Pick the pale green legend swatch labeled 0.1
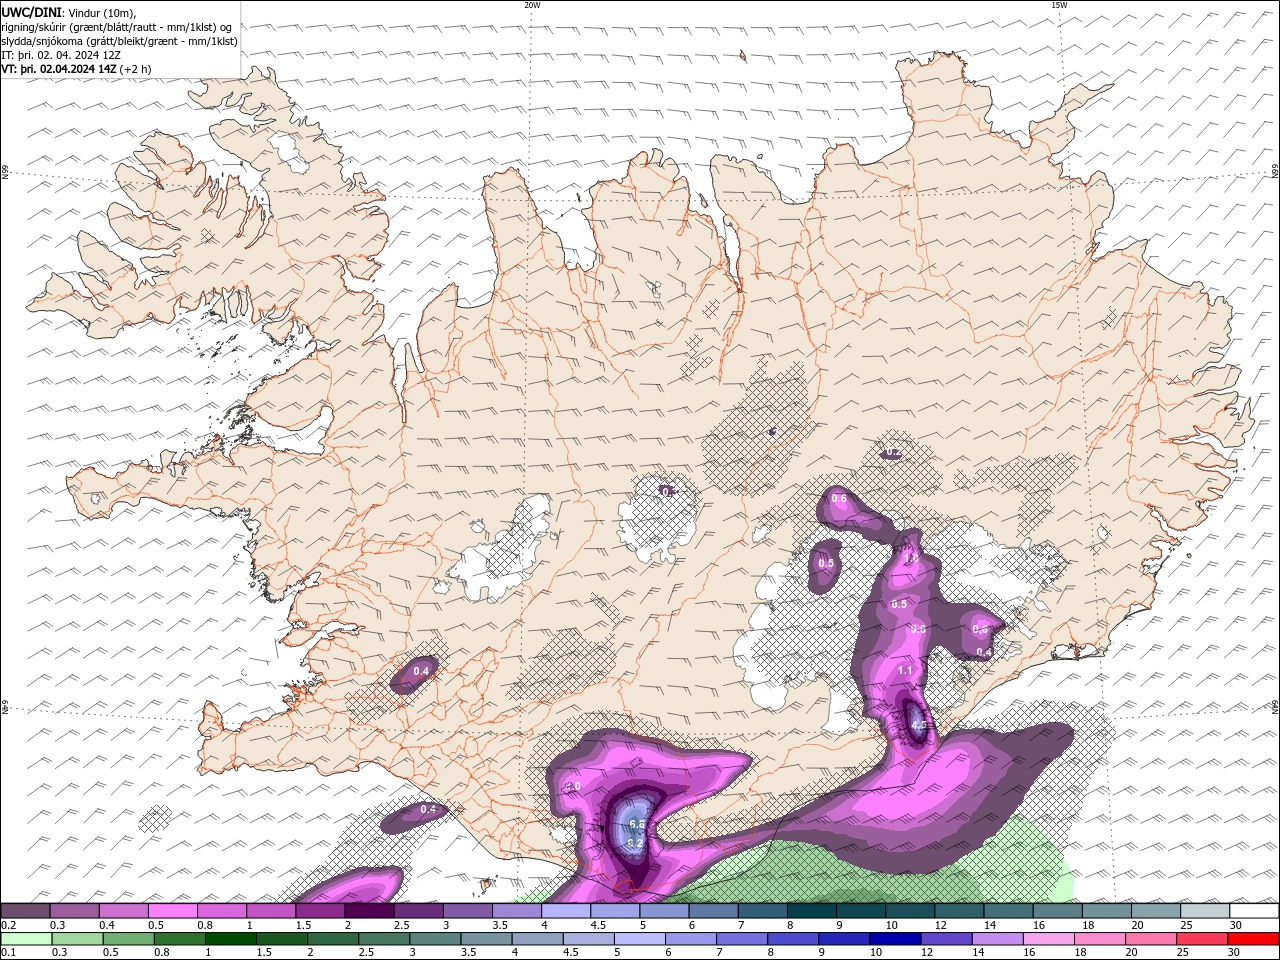Image resolution: width=1280 pixels, height=960 pixels. (x=26, y=939)
